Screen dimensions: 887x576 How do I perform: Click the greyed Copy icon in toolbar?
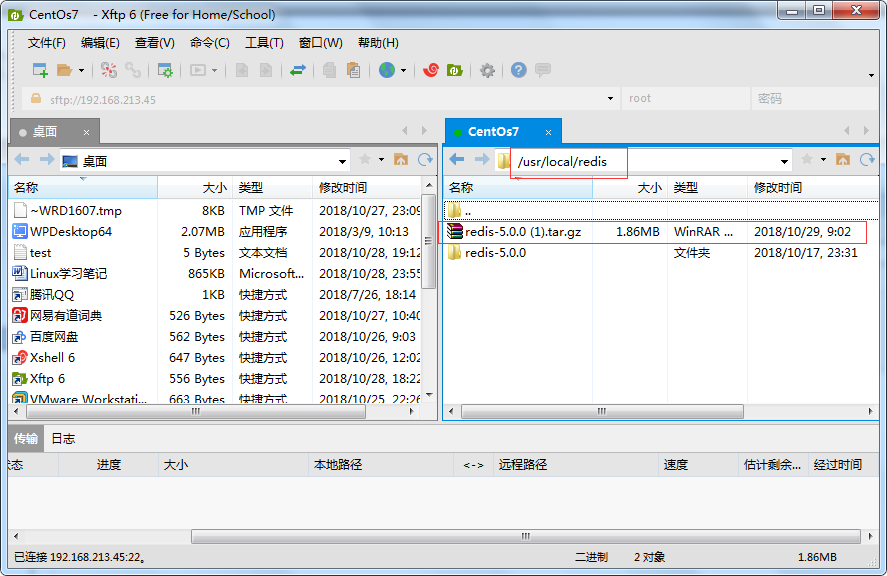click(x=329, y=70)
